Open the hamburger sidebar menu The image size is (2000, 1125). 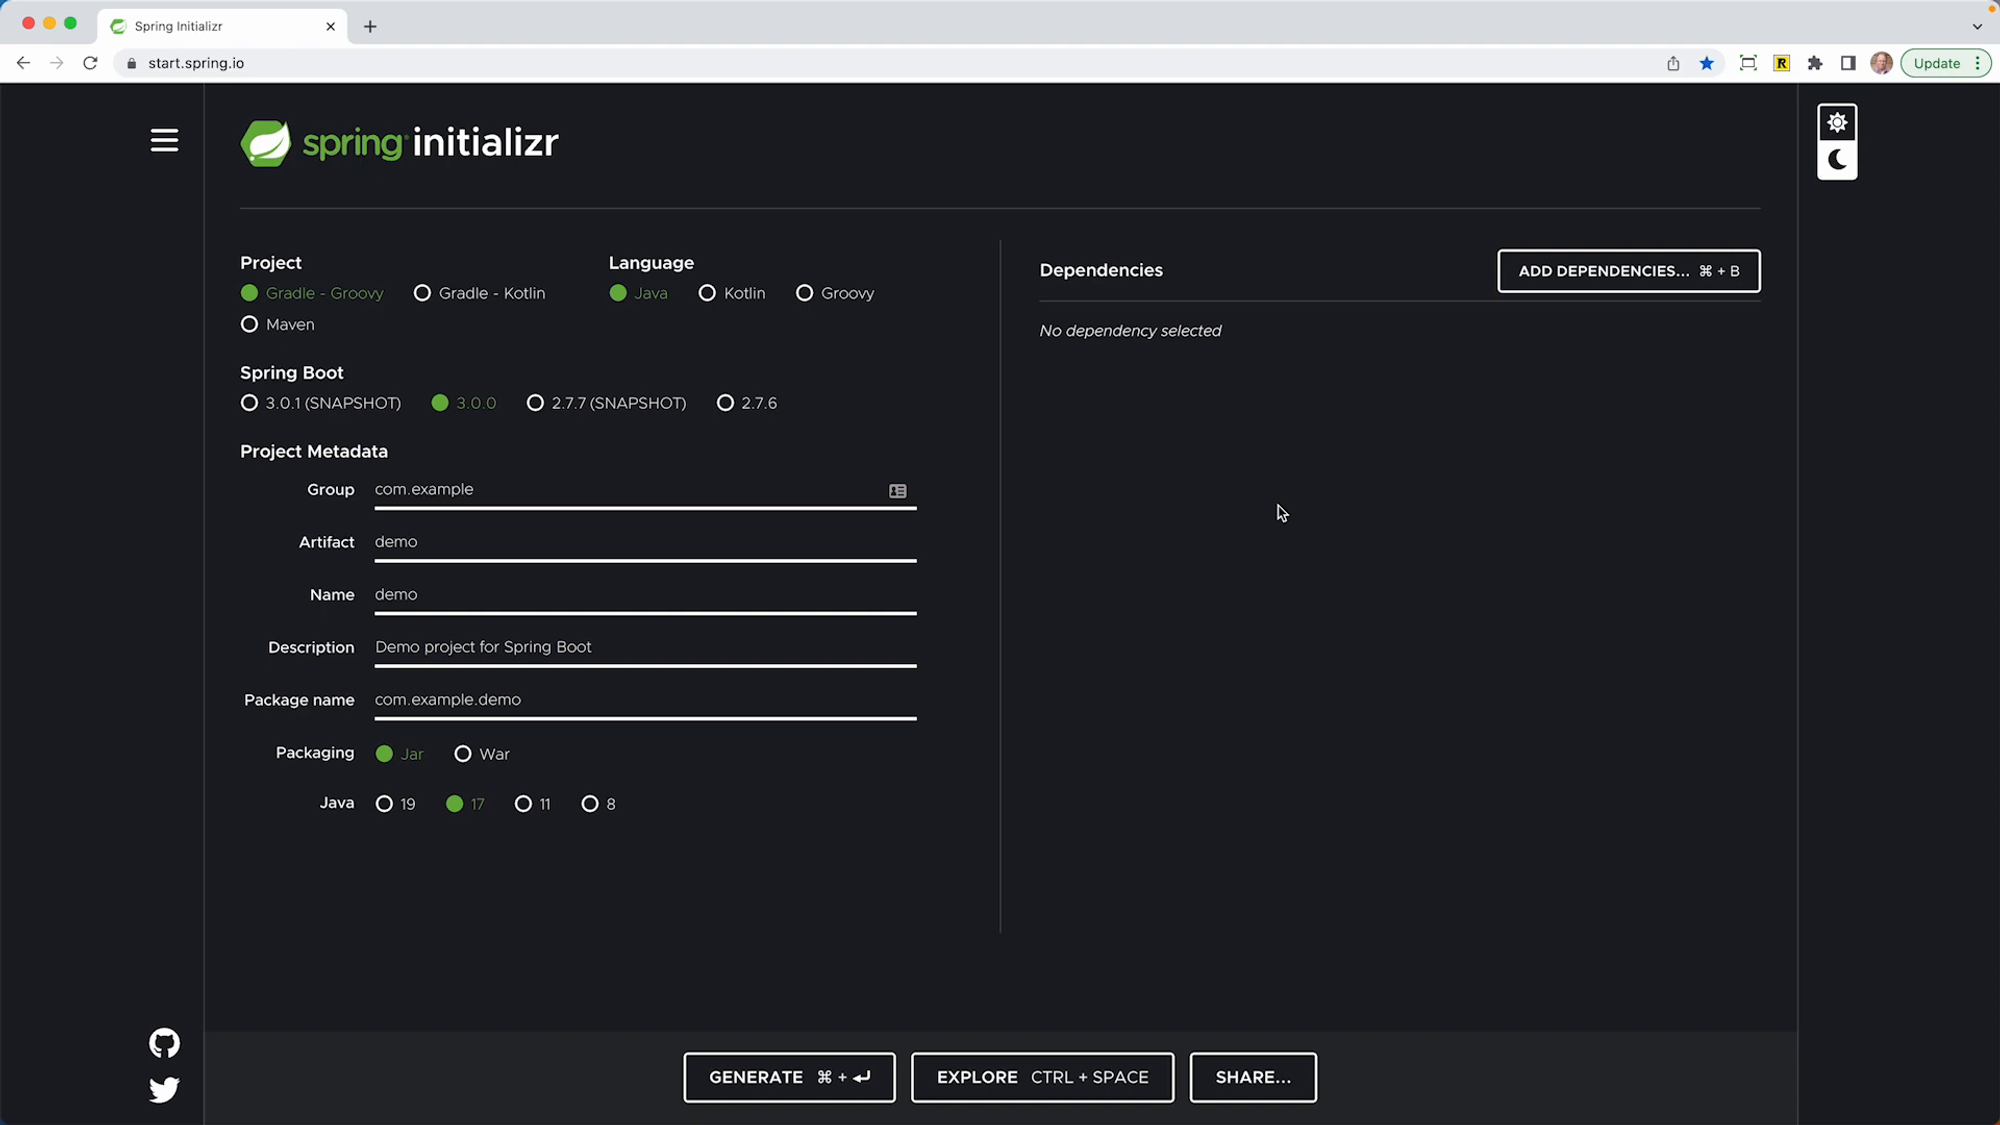[x=164, y=141]
